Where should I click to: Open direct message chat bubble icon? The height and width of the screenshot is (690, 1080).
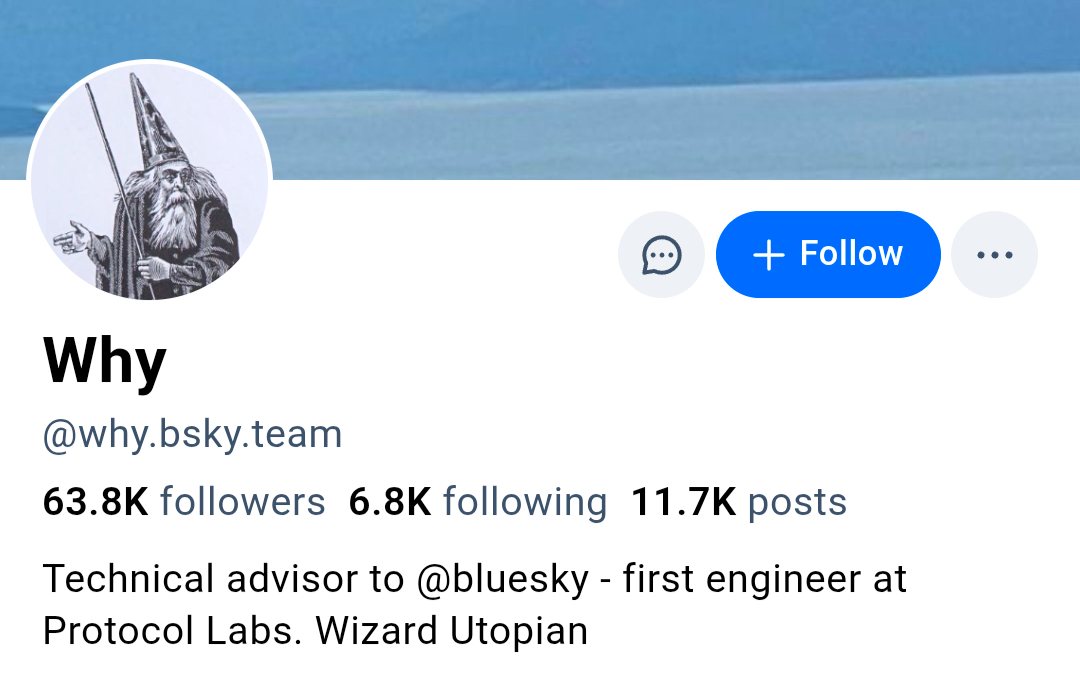tap(661, 255)
